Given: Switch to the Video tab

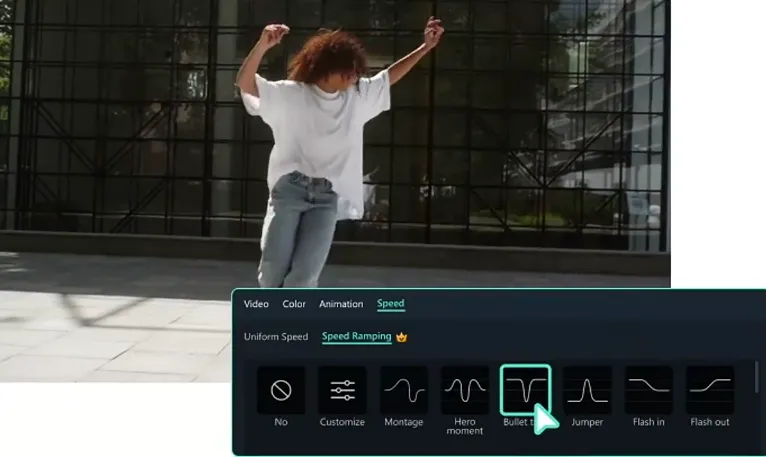Looking at the screenshot, I should pos(256,304).
